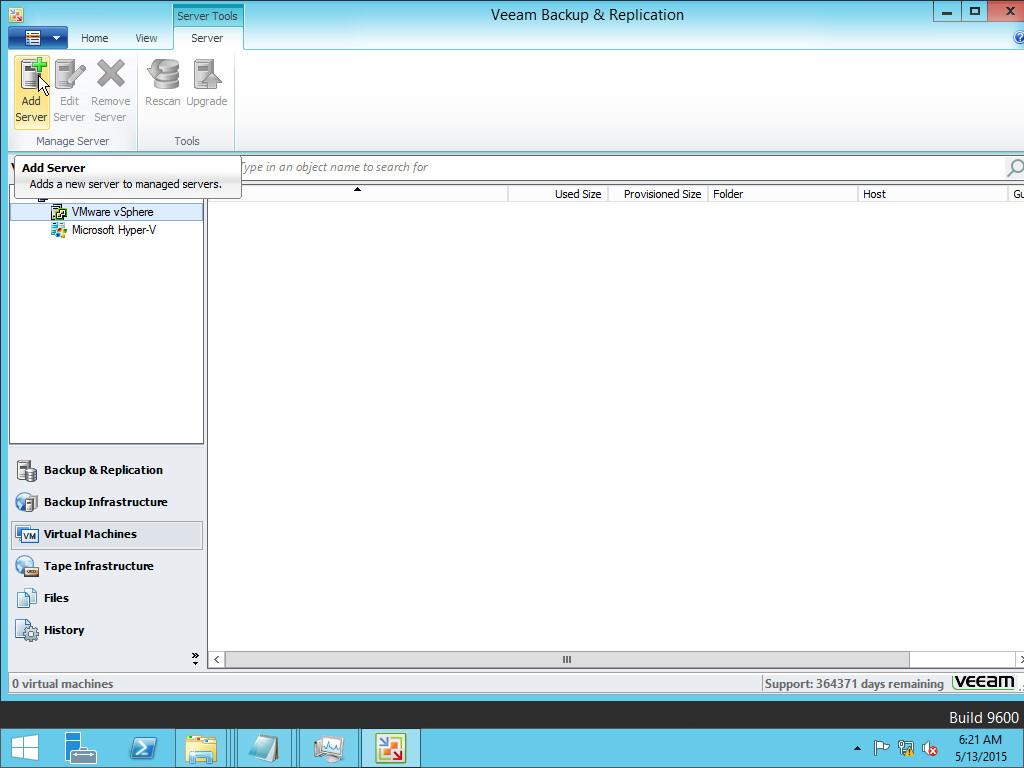Image resolution: width=1024 pixels, height=768 pixels.
Task: Click the Virtual Machines VM icon
Action: [x=27, y=534]
